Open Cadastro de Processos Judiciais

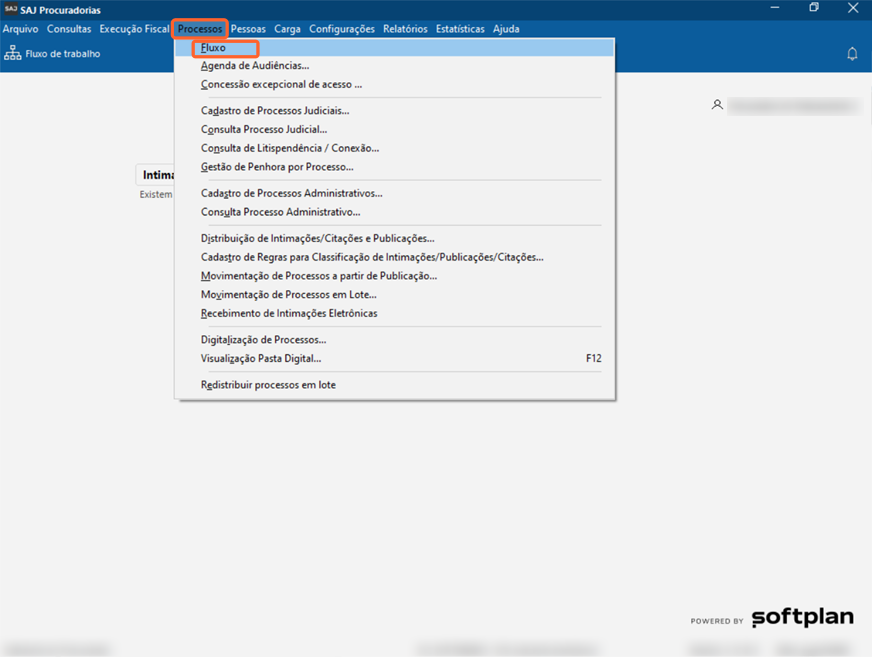click(x=275, y=111)
